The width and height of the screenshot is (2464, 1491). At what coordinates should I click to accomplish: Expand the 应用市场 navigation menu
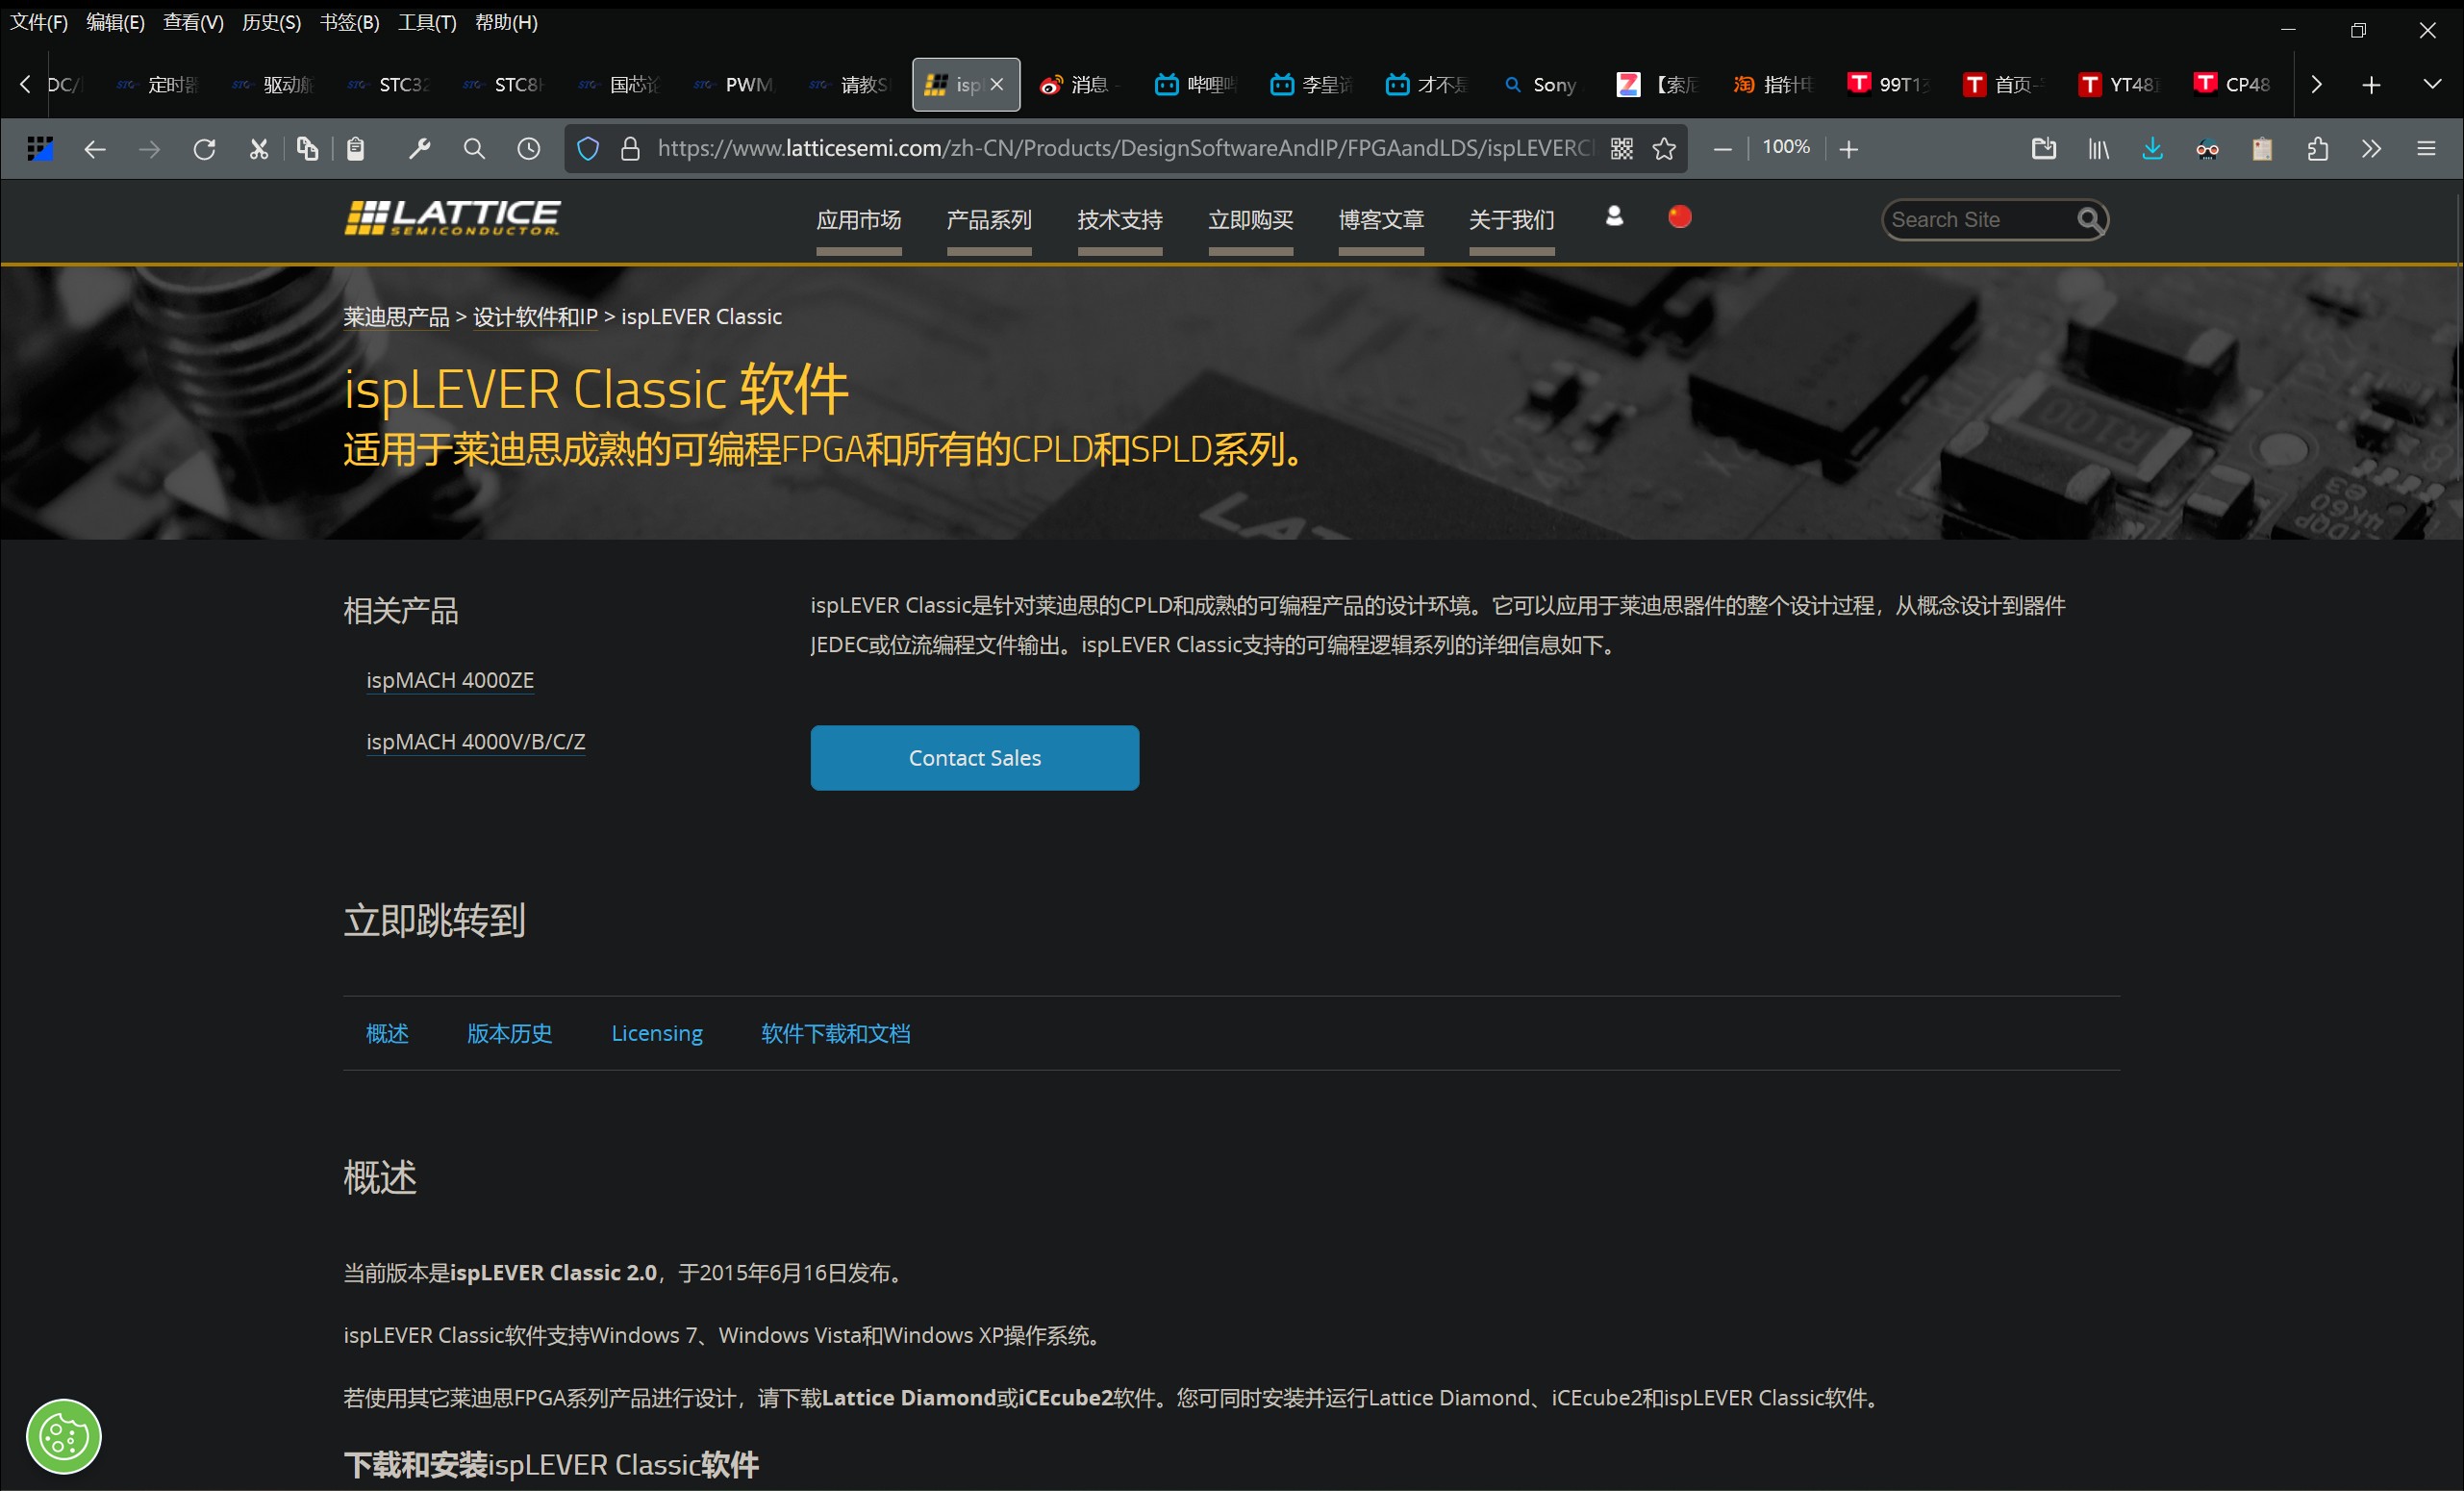click(x=859, y=220)
